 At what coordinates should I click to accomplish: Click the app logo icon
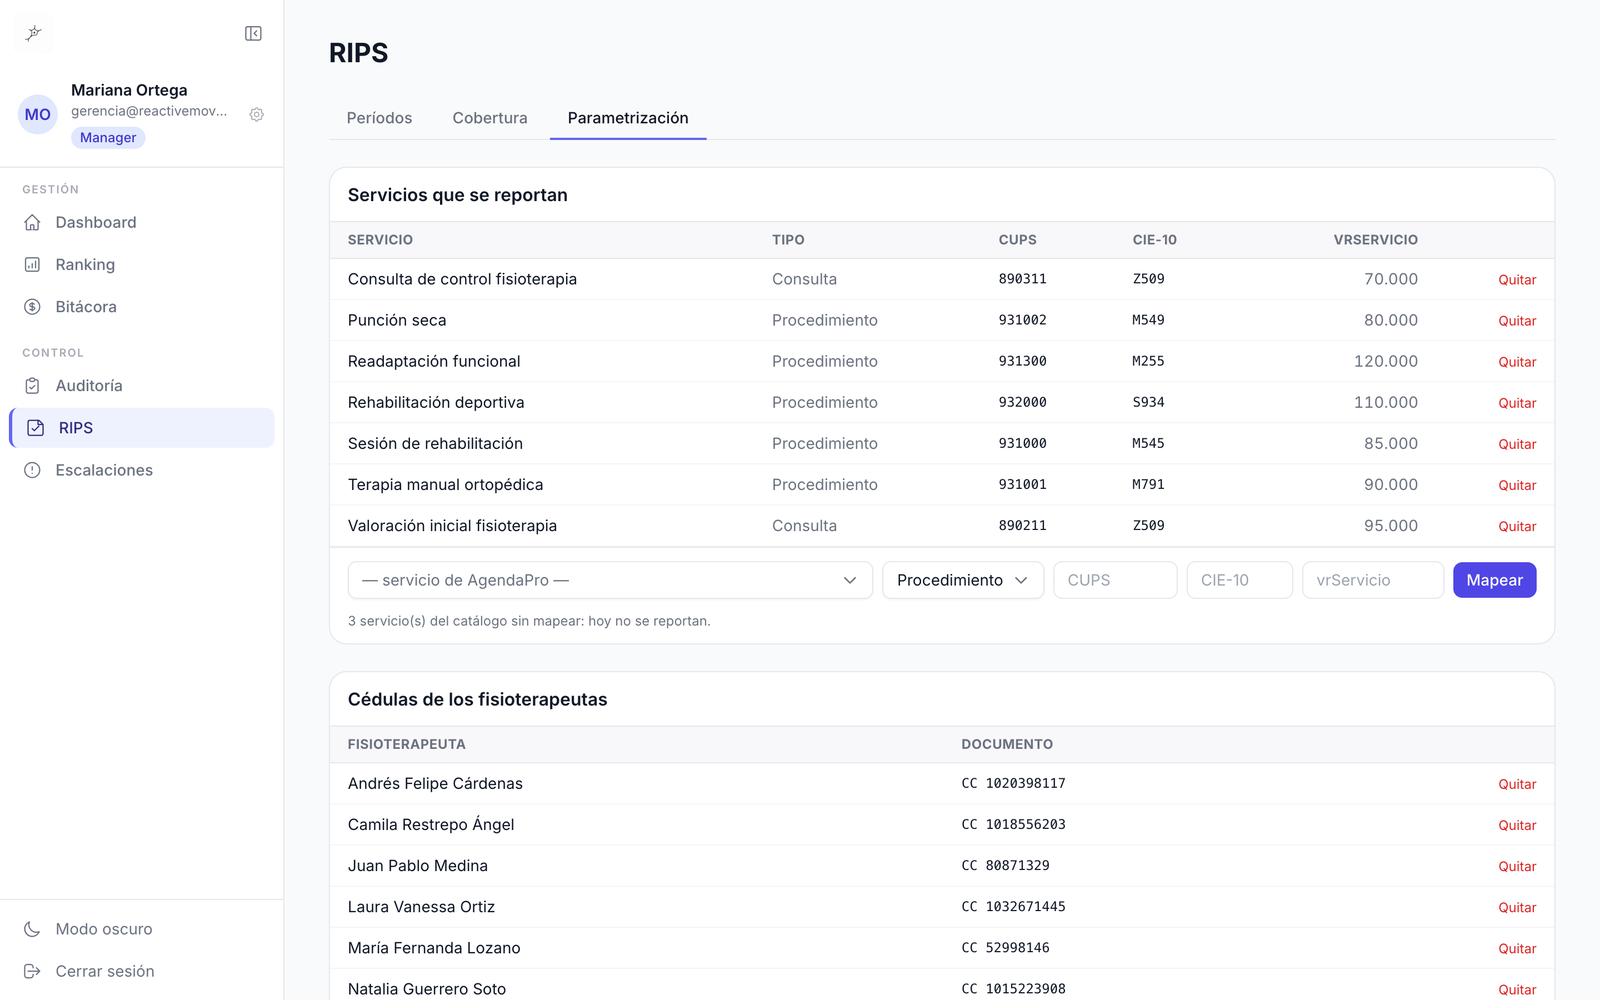[34, 34]
